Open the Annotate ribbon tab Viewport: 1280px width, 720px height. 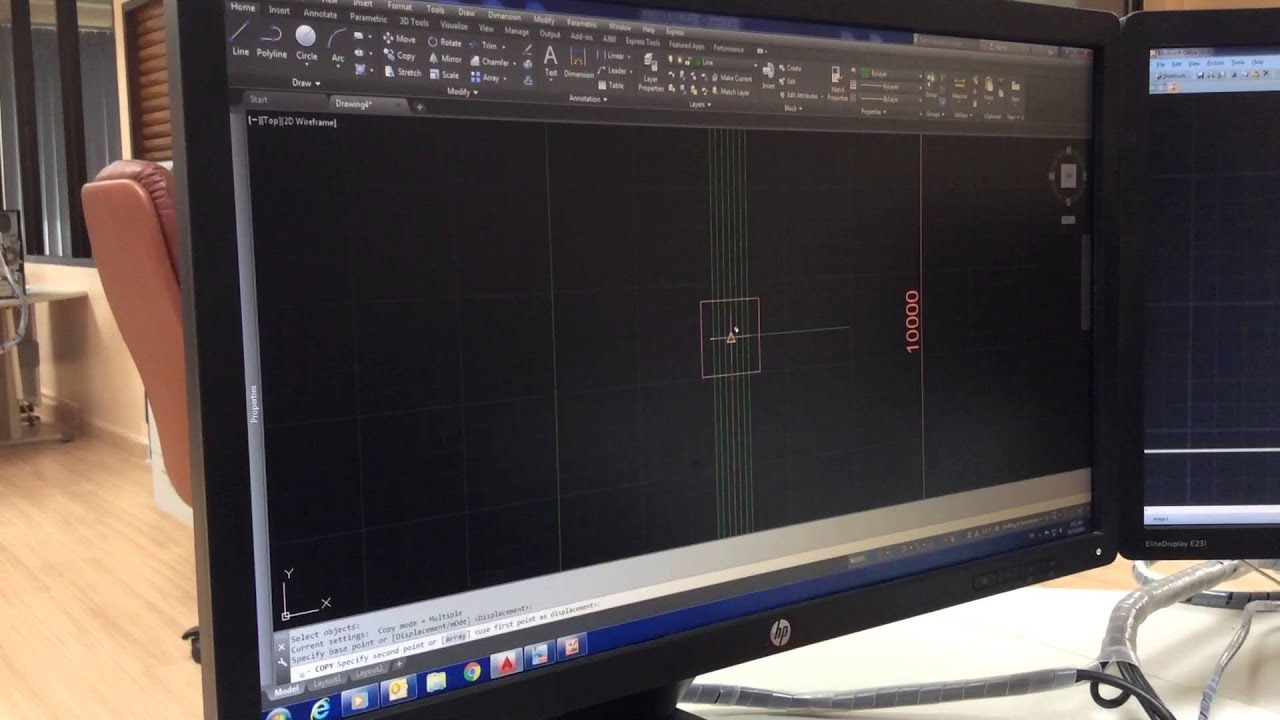pos(320,14)
